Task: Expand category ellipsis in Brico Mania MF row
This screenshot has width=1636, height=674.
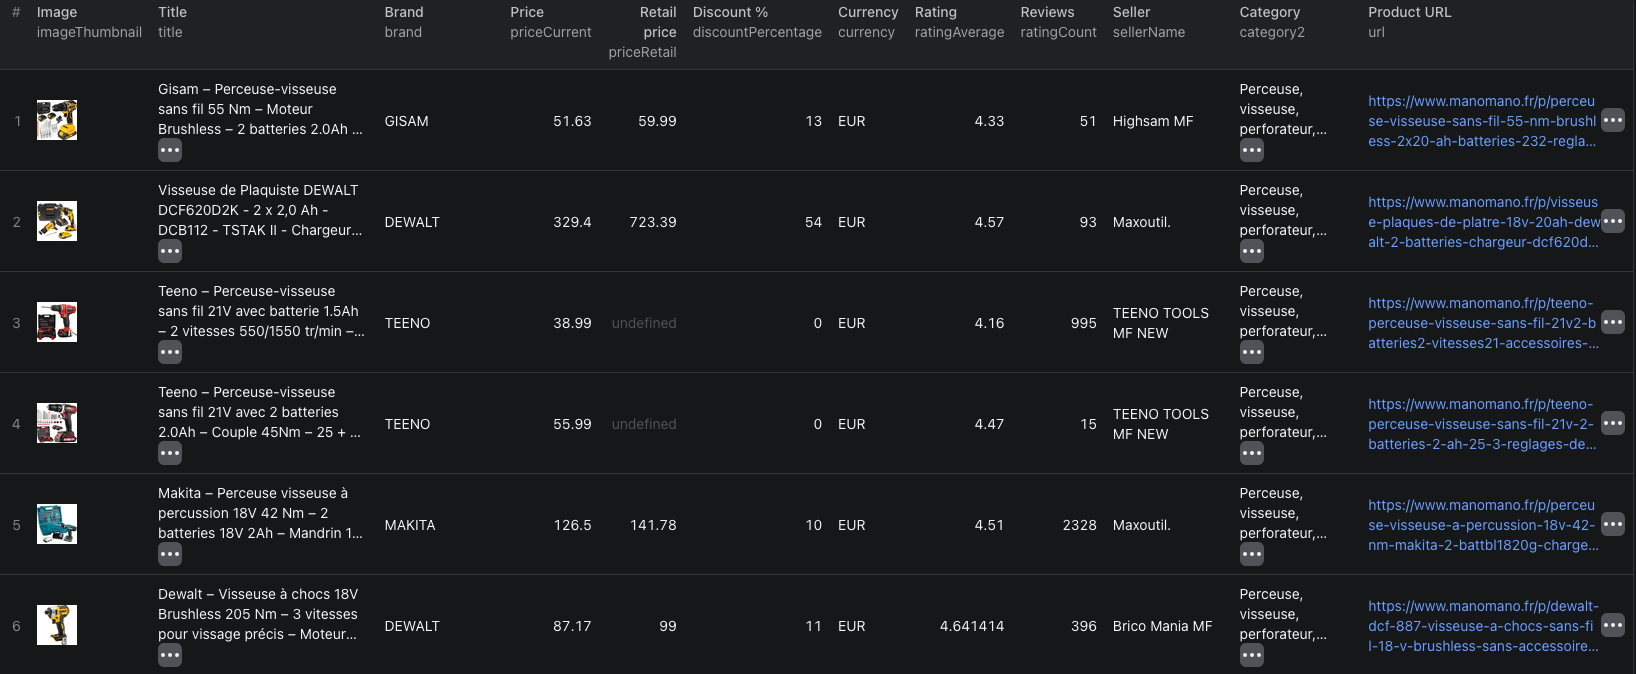Action: pyautogui.click(x=1252, y=656)
